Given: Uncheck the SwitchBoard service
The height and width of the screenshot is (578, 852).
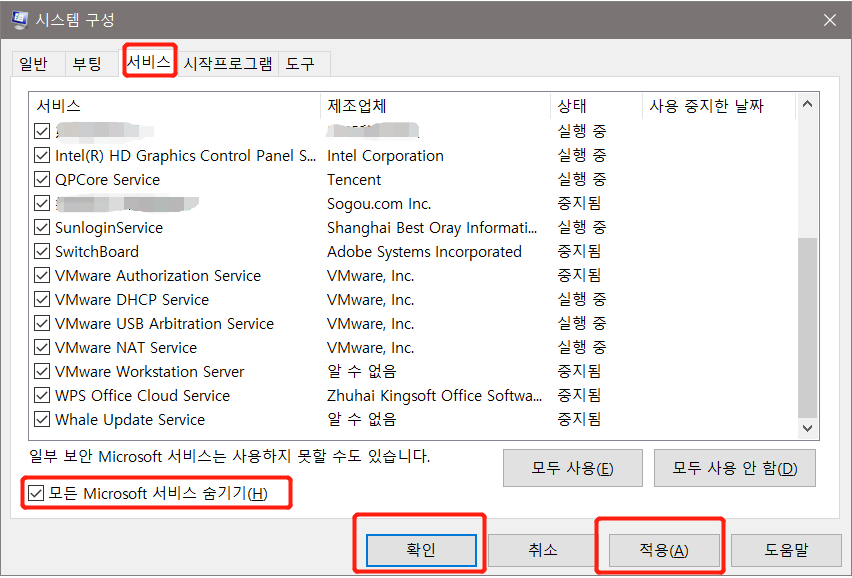Looking at the screenshot, I should [x=41, y=251].
